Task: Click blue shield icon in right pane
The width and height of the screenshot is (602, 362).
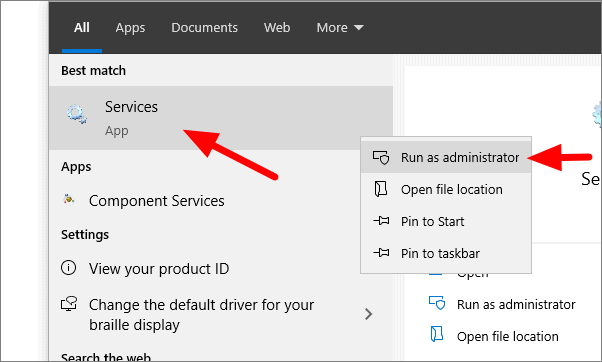Action: pos(437,303)
